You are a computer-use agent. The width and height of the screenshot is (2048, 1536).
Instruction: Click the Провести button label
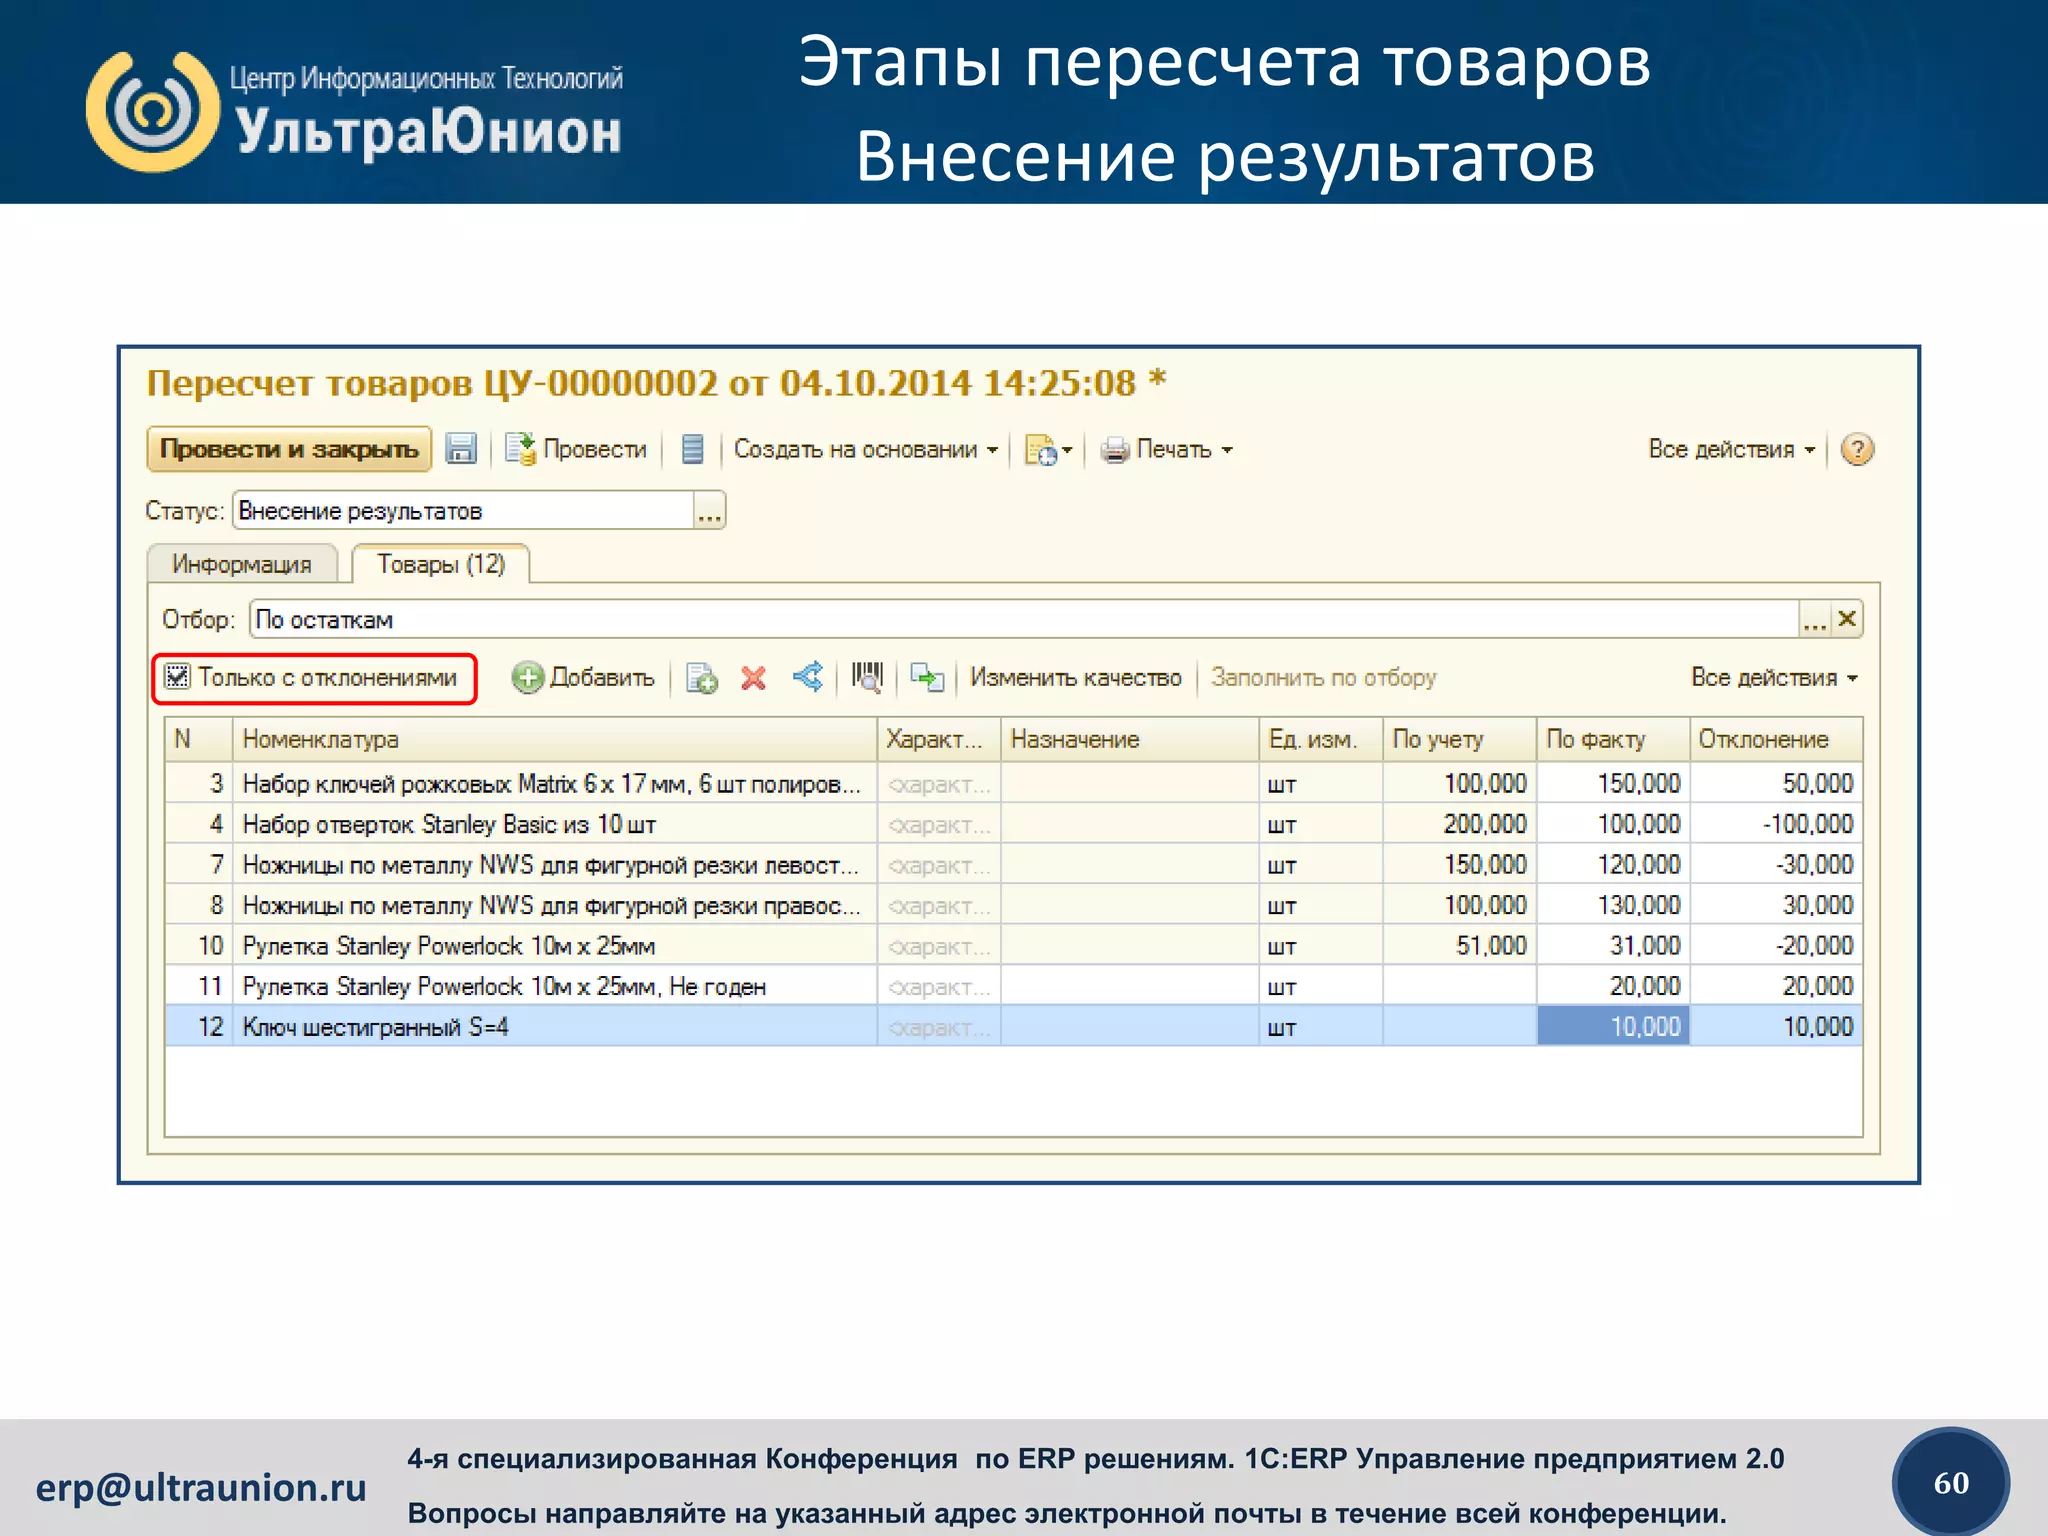point(595,449)
